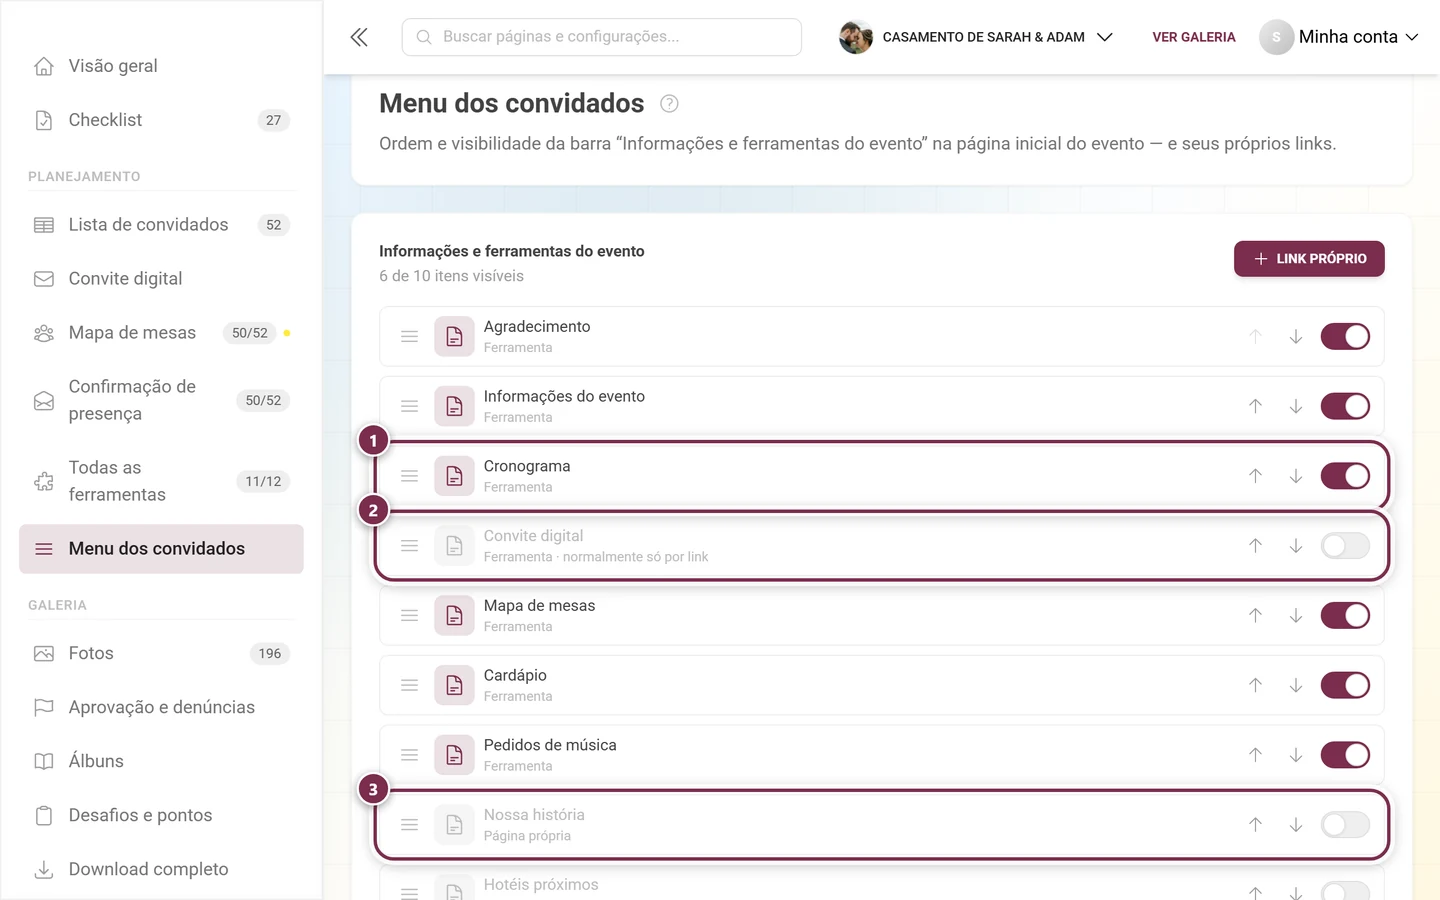Move Nossa história up with its arrow

pos(1256,825)
